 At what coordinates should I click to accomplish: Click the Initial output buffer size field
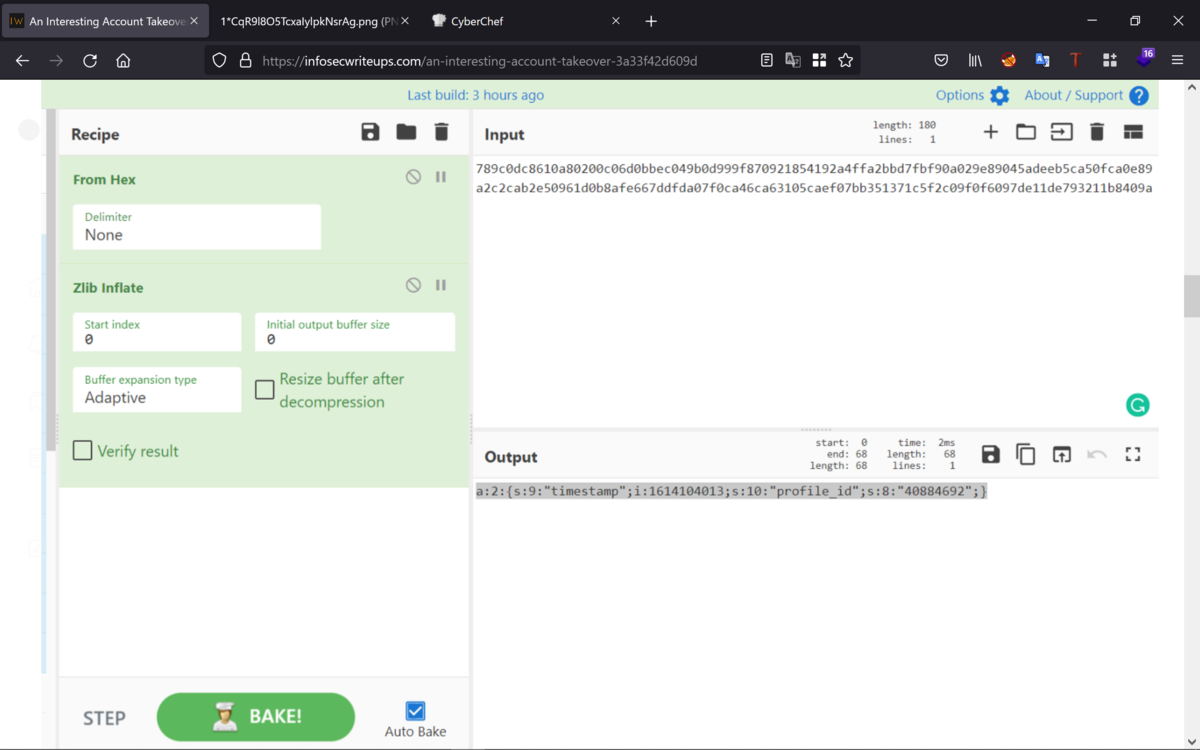point(355,332)
